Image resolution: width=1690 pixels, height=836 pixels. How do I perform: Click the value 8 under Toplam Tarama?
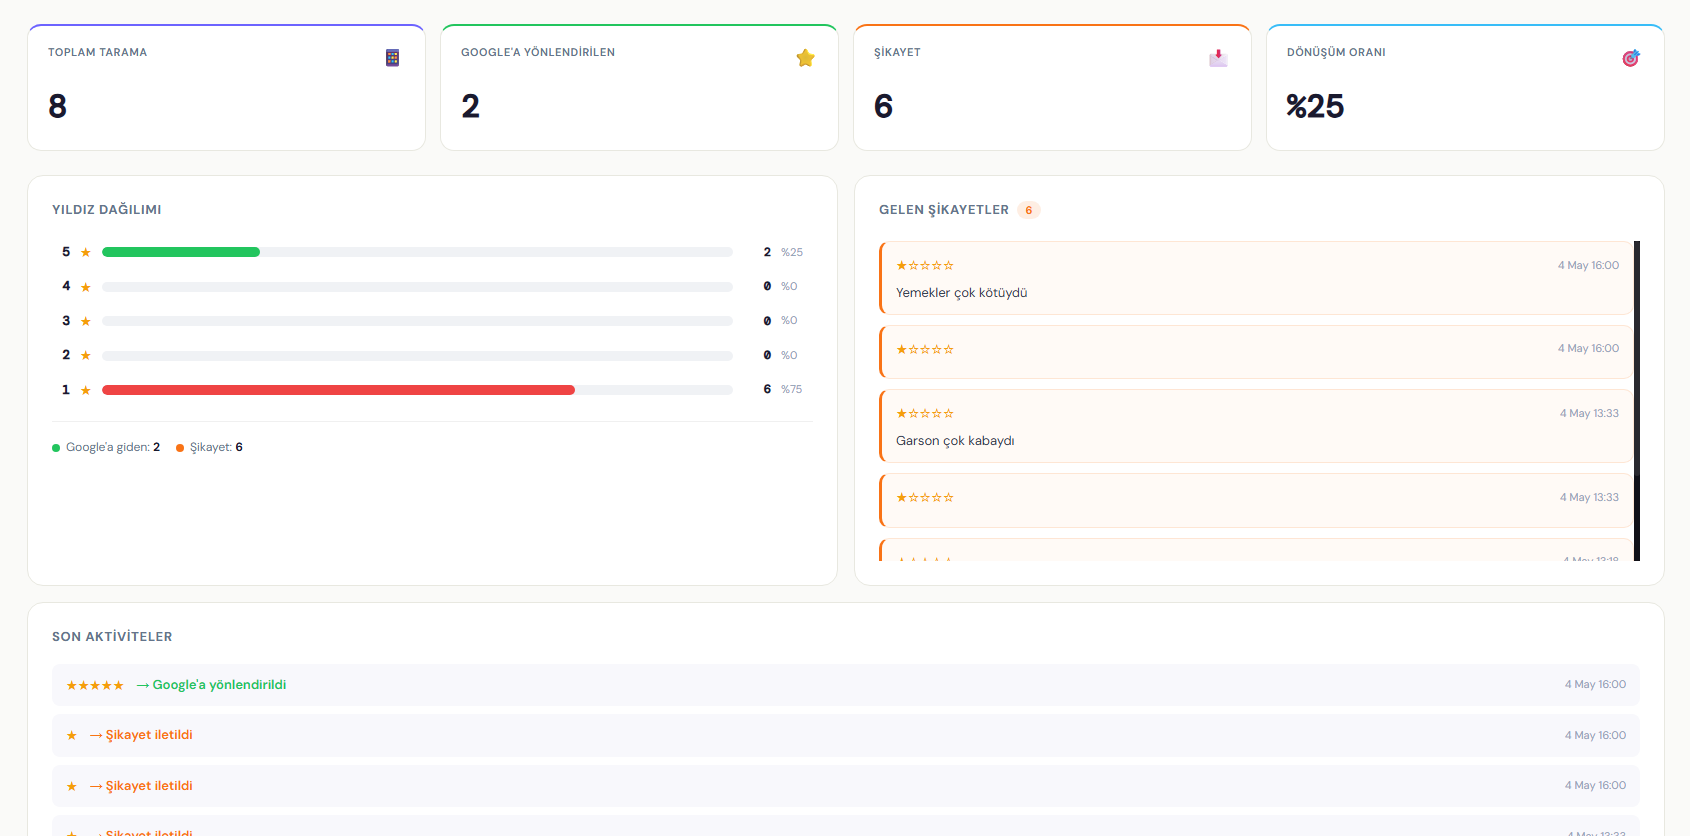(x=58, y=106)
